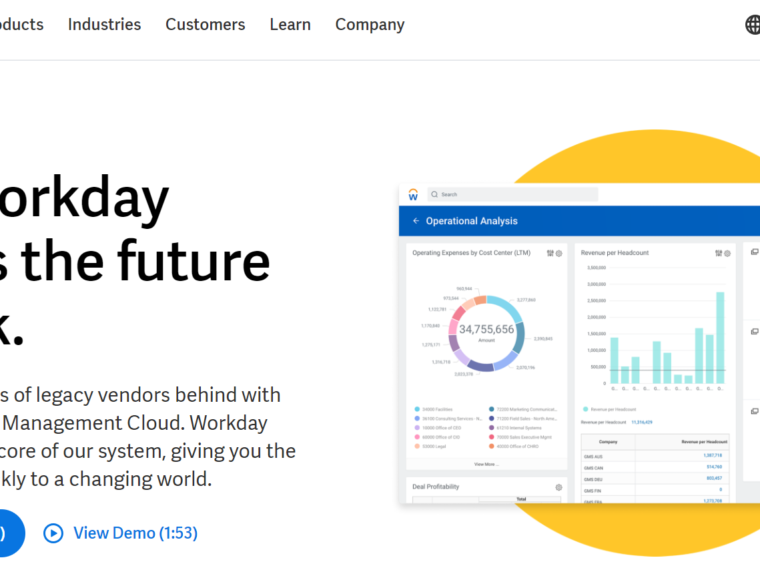Click the back arrow beside Operational Analysis
The height and width of the screenshot is (570, 760).
coord(416,221)
